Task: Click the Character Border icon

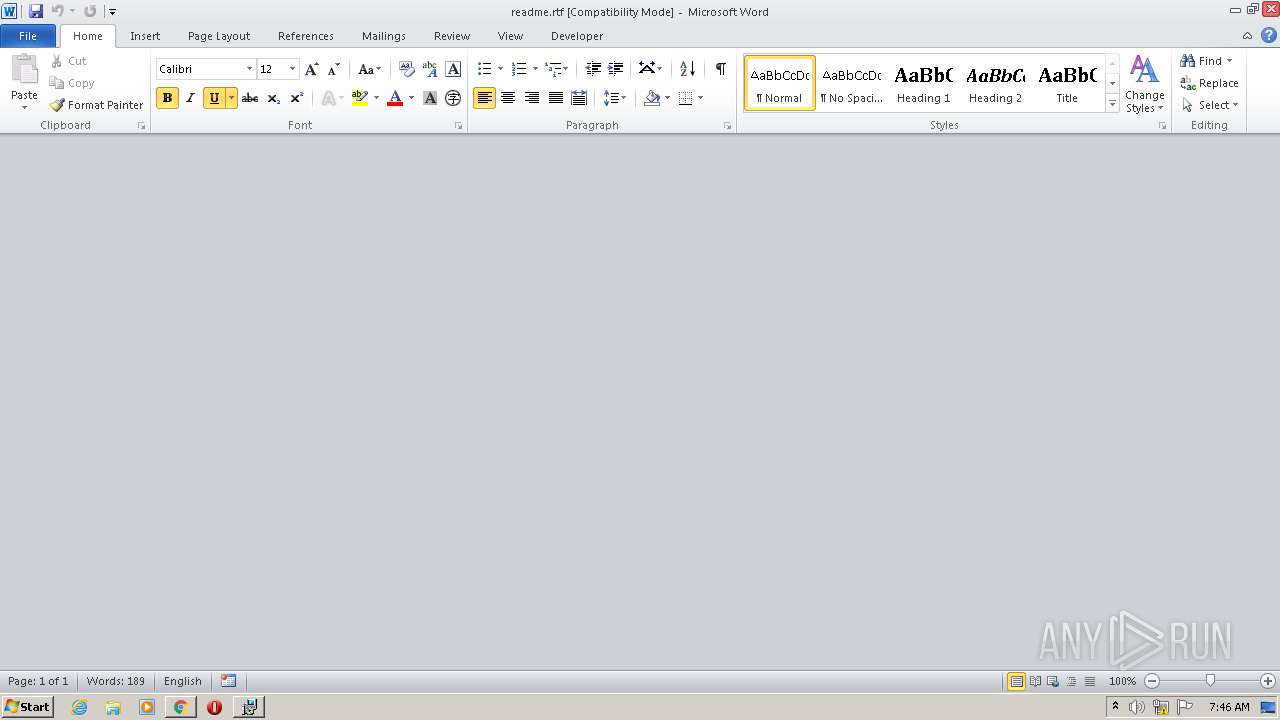Action: point(453,69)
